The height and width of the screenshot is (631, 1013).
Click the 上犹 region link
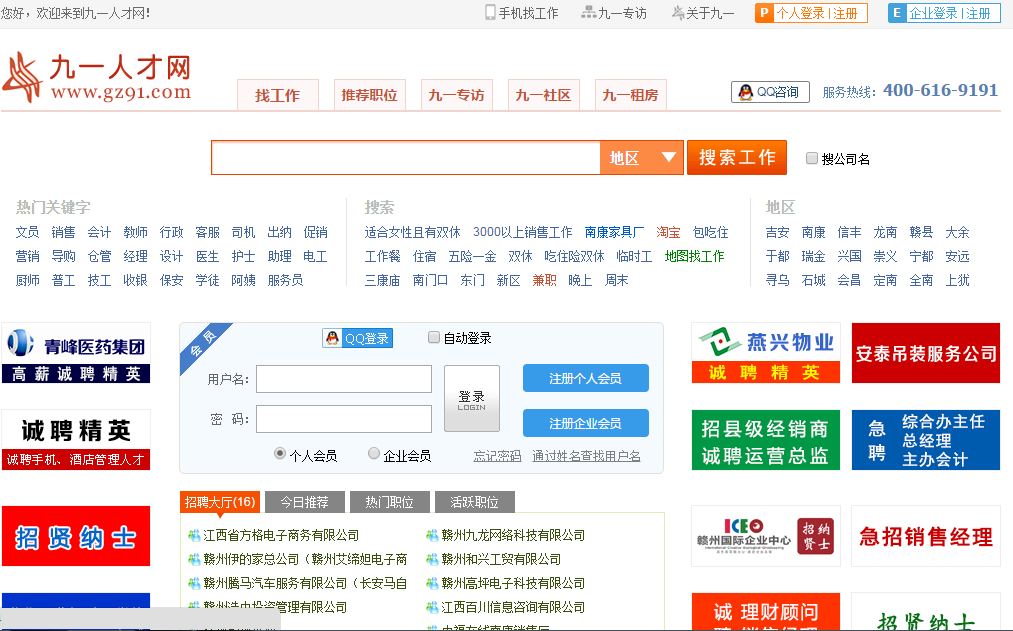tap(957, 280)
